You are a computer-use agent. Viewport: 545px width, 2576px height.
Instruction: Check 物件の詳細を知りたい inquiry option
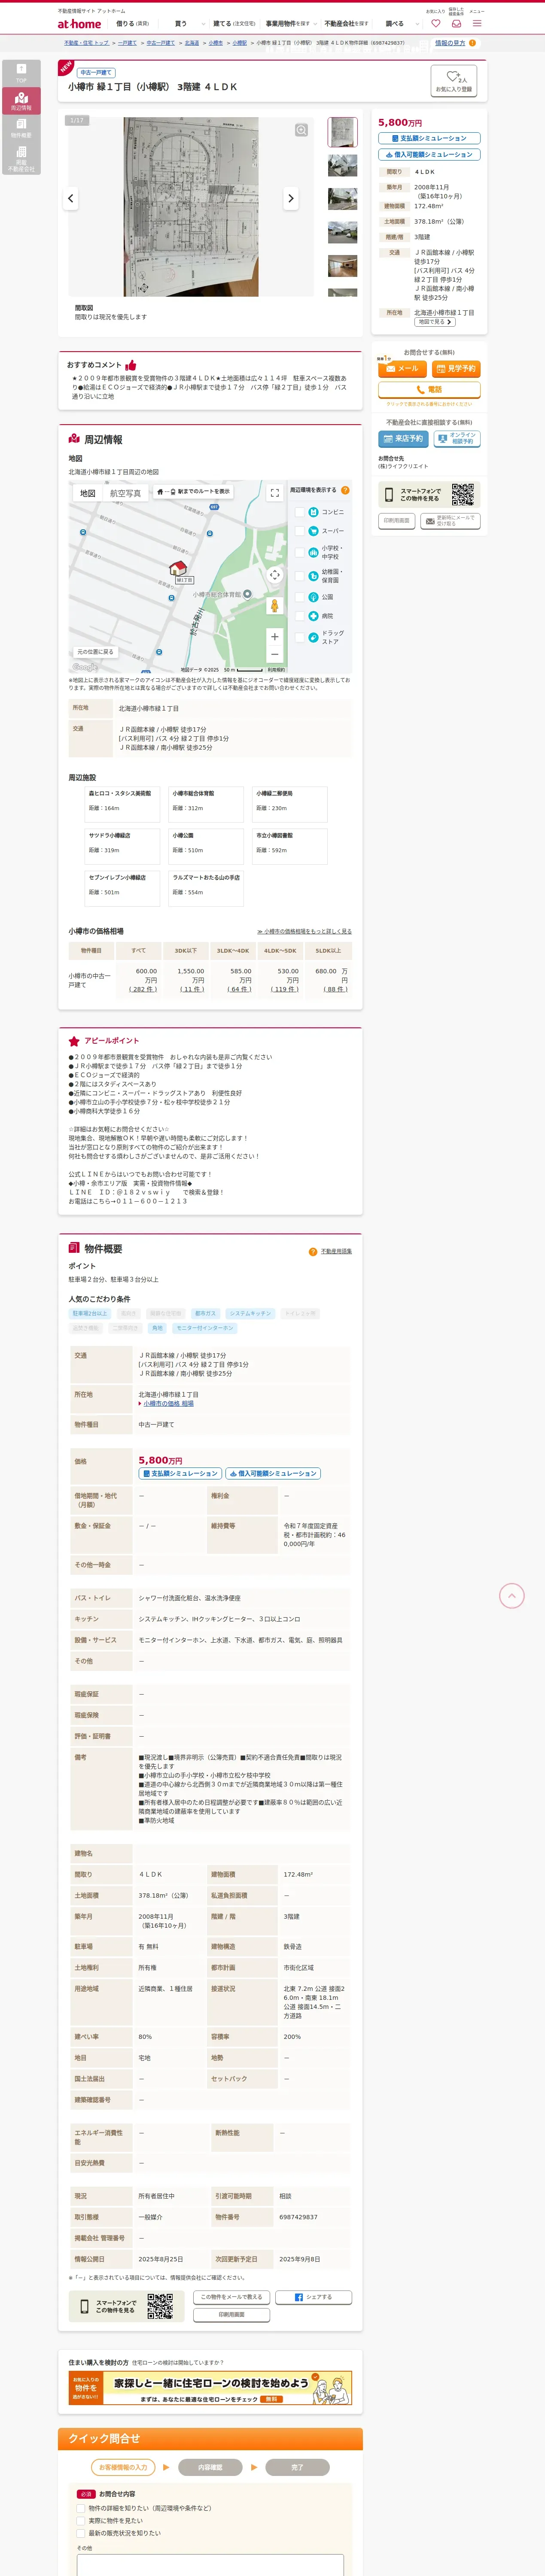coord(82,2508)
